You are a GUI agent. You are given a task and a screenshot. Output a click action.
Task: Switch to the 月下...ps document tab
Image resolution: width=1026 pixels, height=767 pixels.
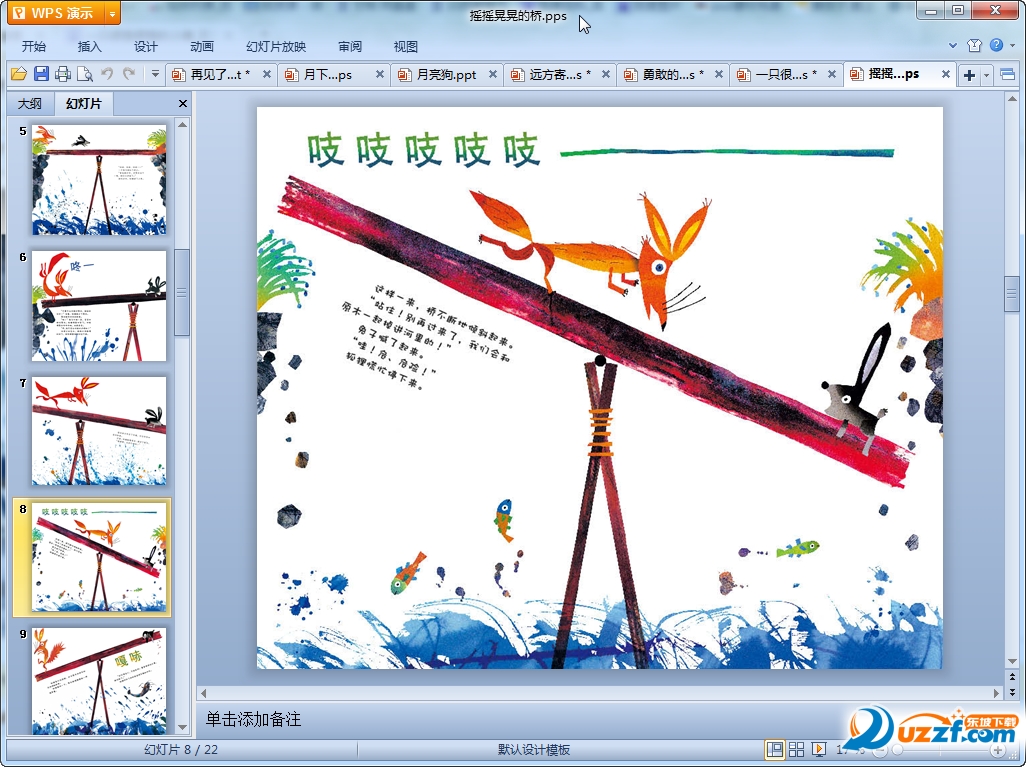(x=327, y=75)
